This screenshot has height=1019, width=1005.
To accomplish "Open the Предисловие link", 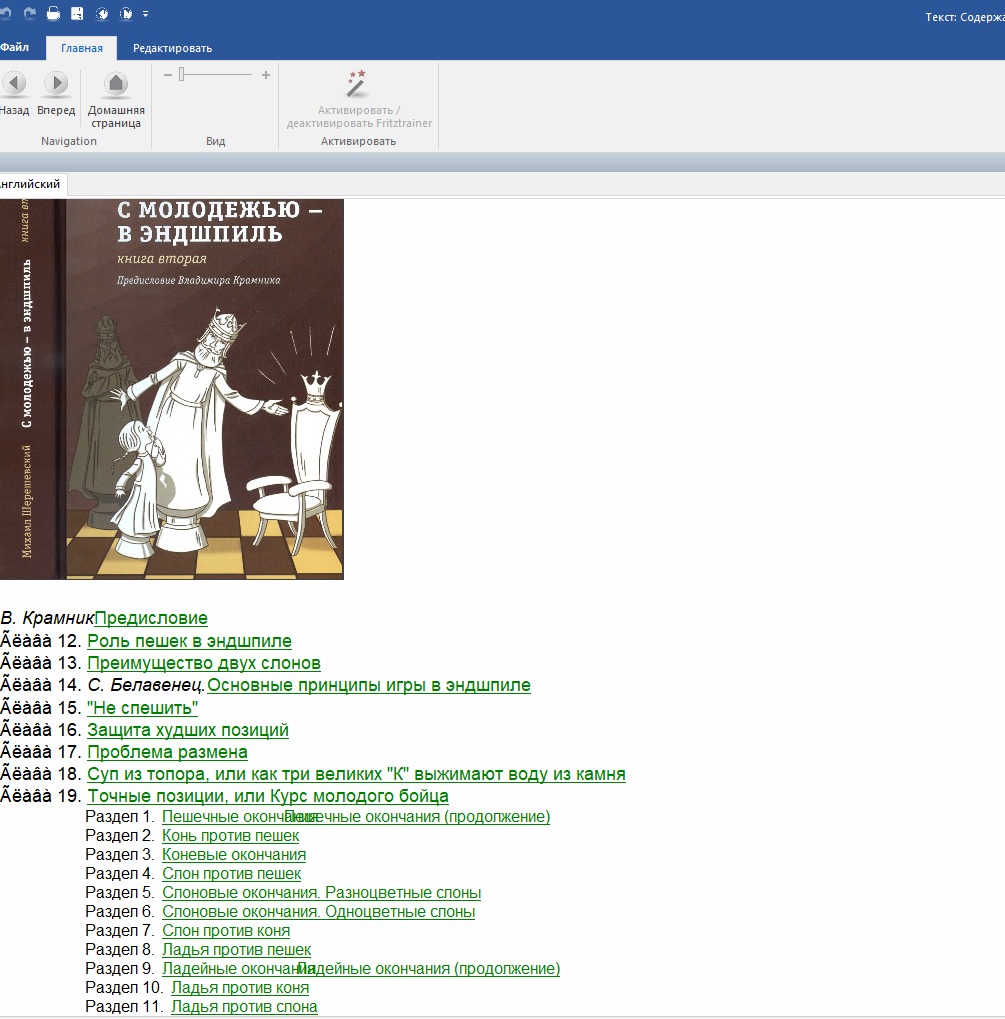I will click(x=151, y=619).
